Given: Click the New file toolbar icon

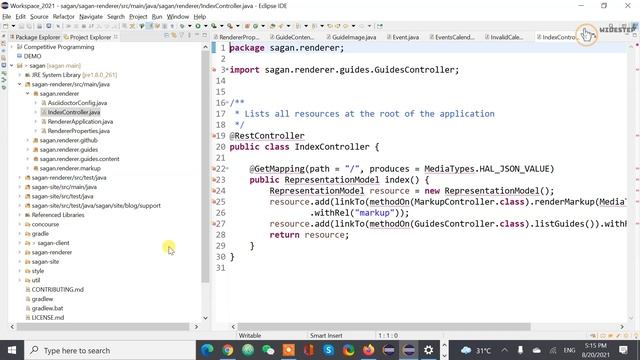Looking at the screenshot, I should click(x=6, y=26).
